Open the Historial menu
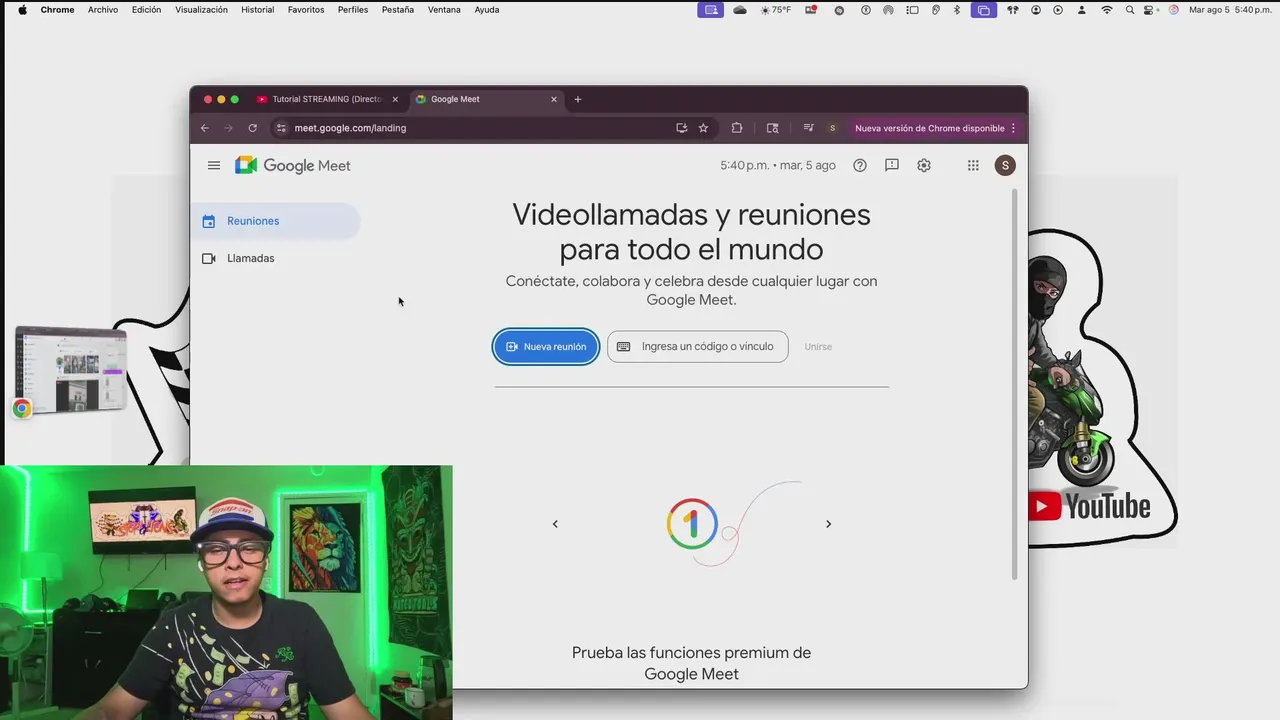This screenshot has width=1280, height=720. click(257, 10)
